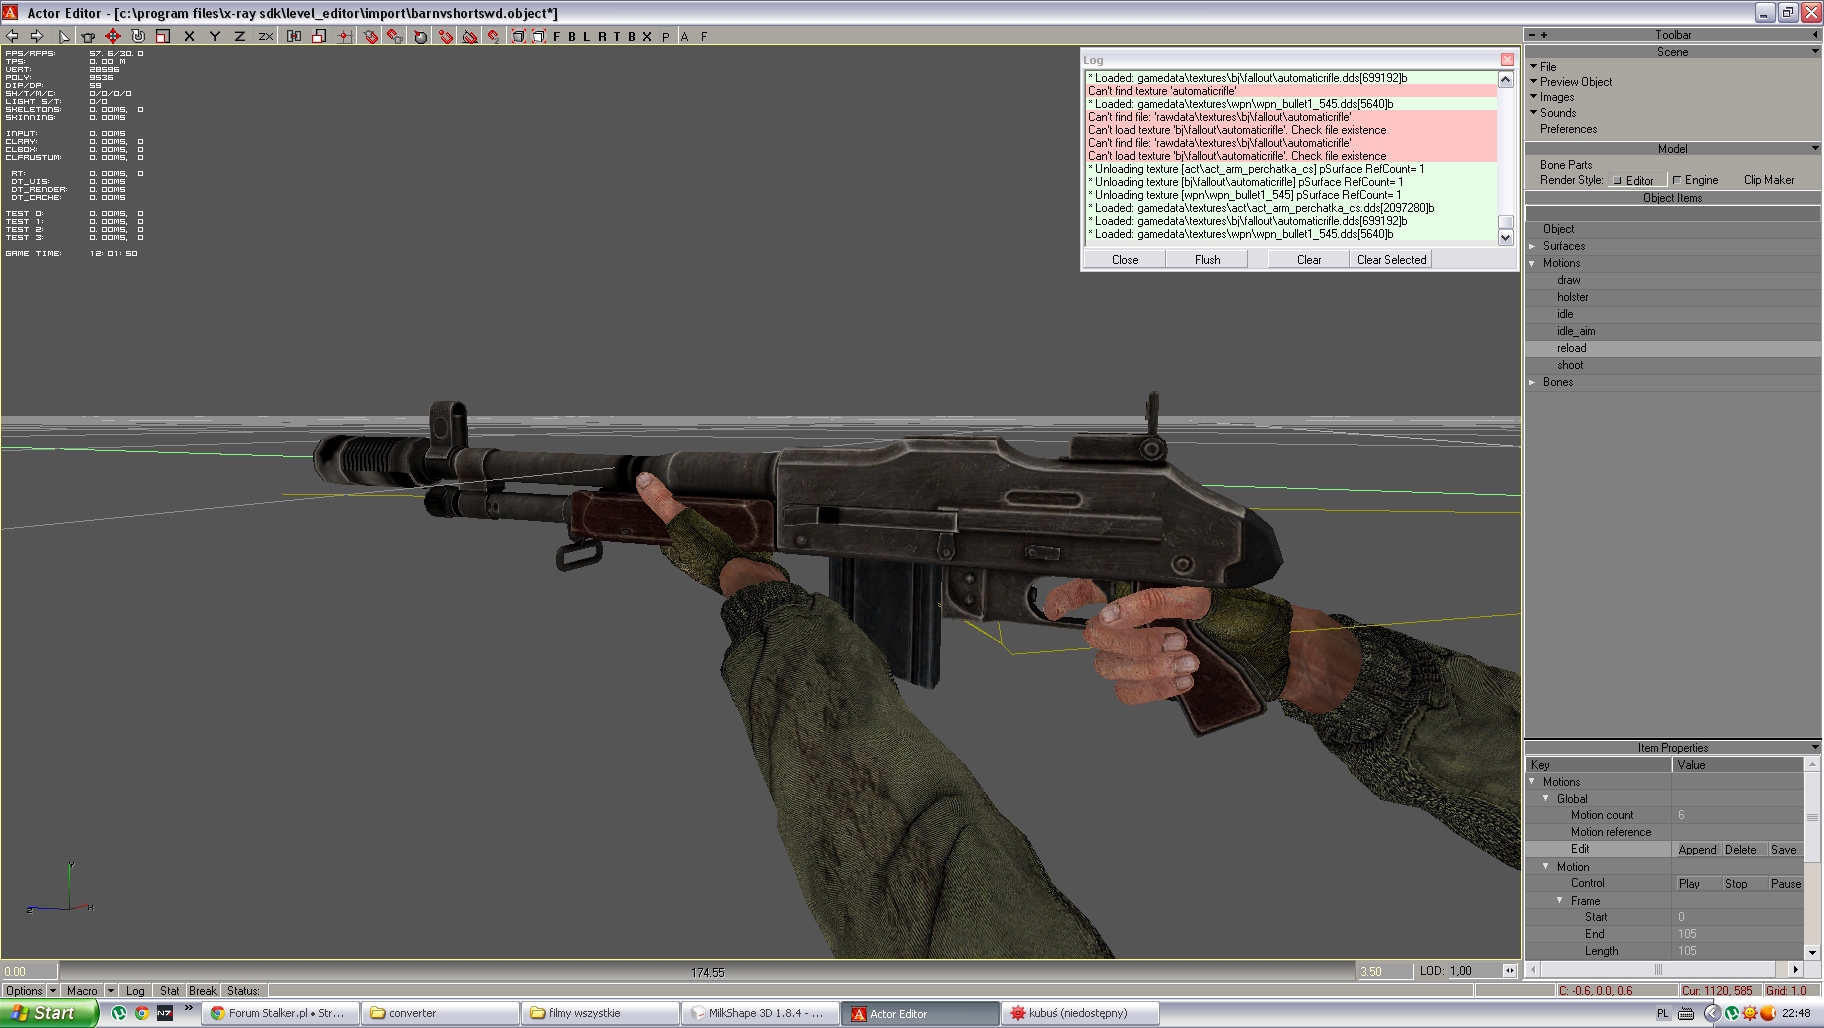The width and height of the screenshot is (1824, 1028).
Task: Open Preferences in Scene panel
Action: click(1568, 129)
